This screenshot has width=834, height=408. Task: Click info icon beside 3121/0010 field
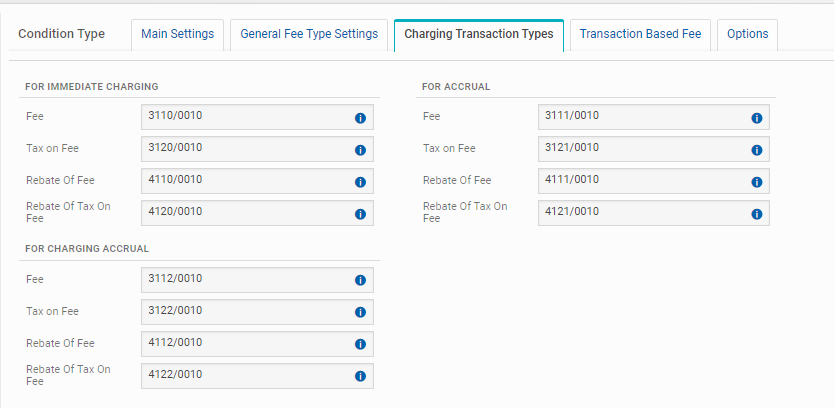coord(756,150)
